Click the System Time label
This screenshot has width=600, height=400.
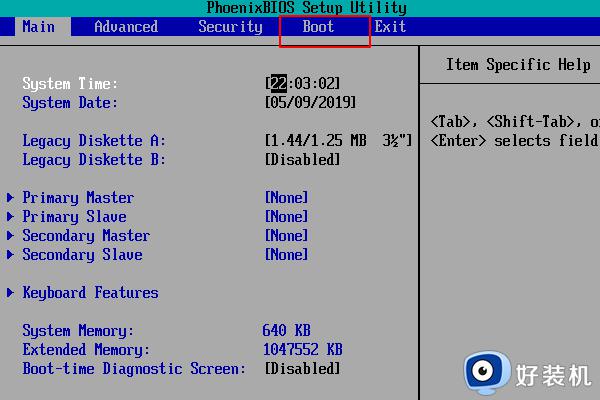70,84
